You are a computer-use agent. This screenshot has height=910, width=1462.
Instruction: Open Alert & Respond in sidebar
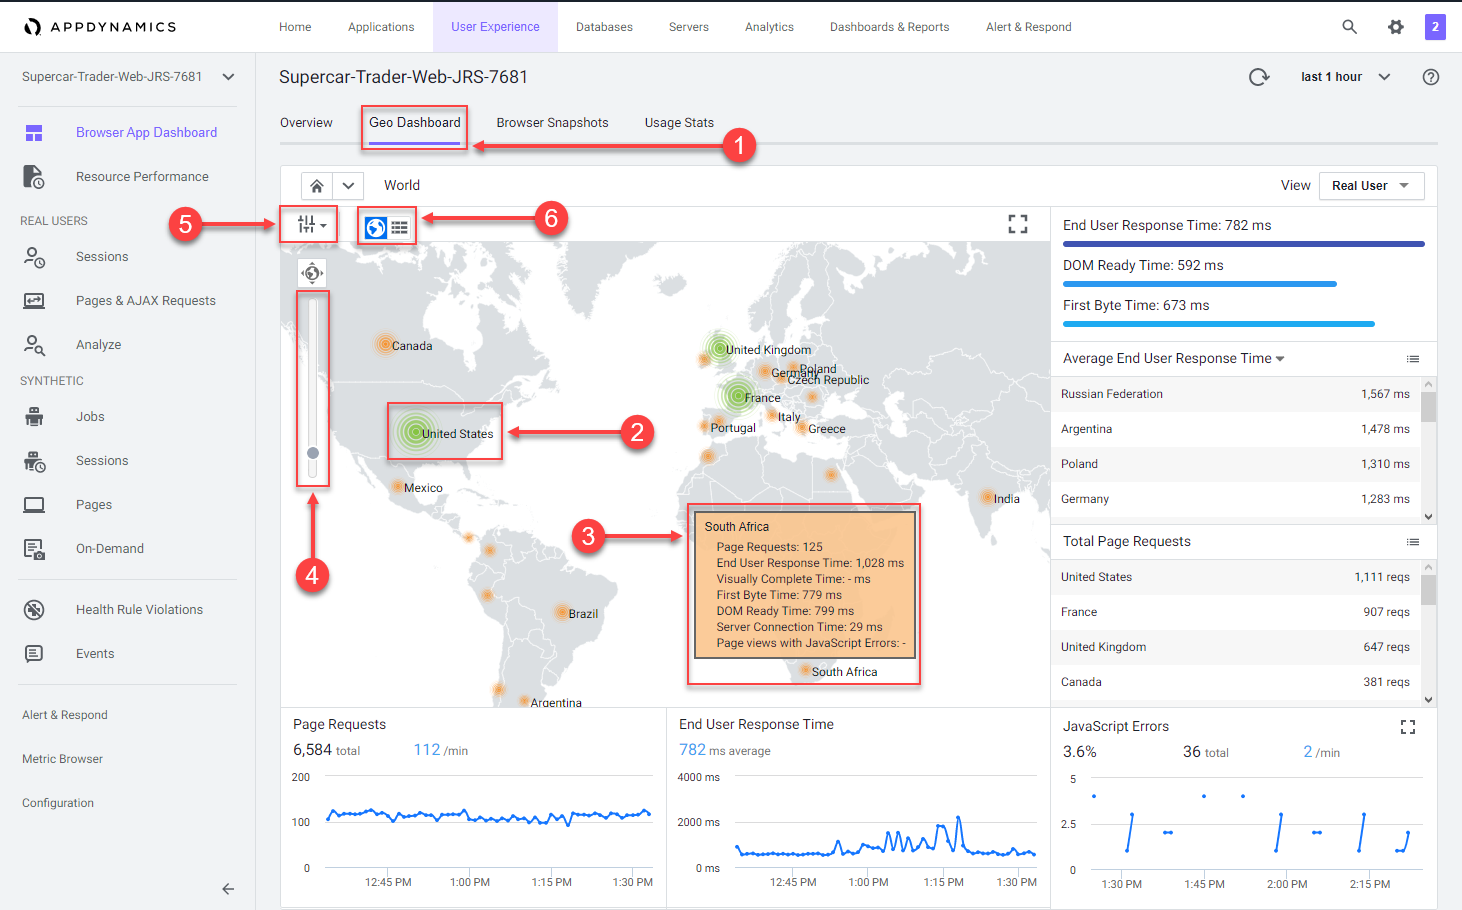[65, 715]
